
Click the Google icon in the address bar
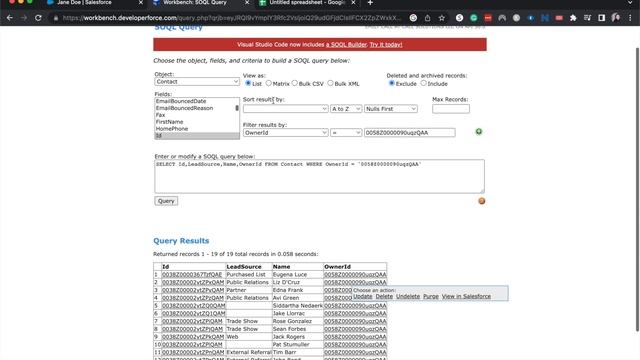tap(413, 18)
